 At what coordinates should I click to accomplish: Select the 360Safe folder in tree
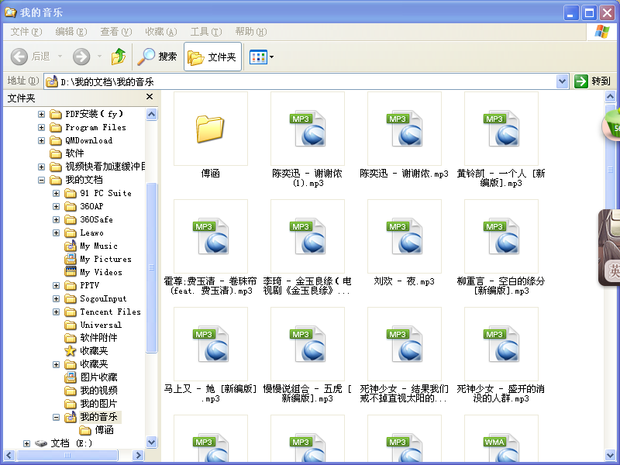(89, 219)
